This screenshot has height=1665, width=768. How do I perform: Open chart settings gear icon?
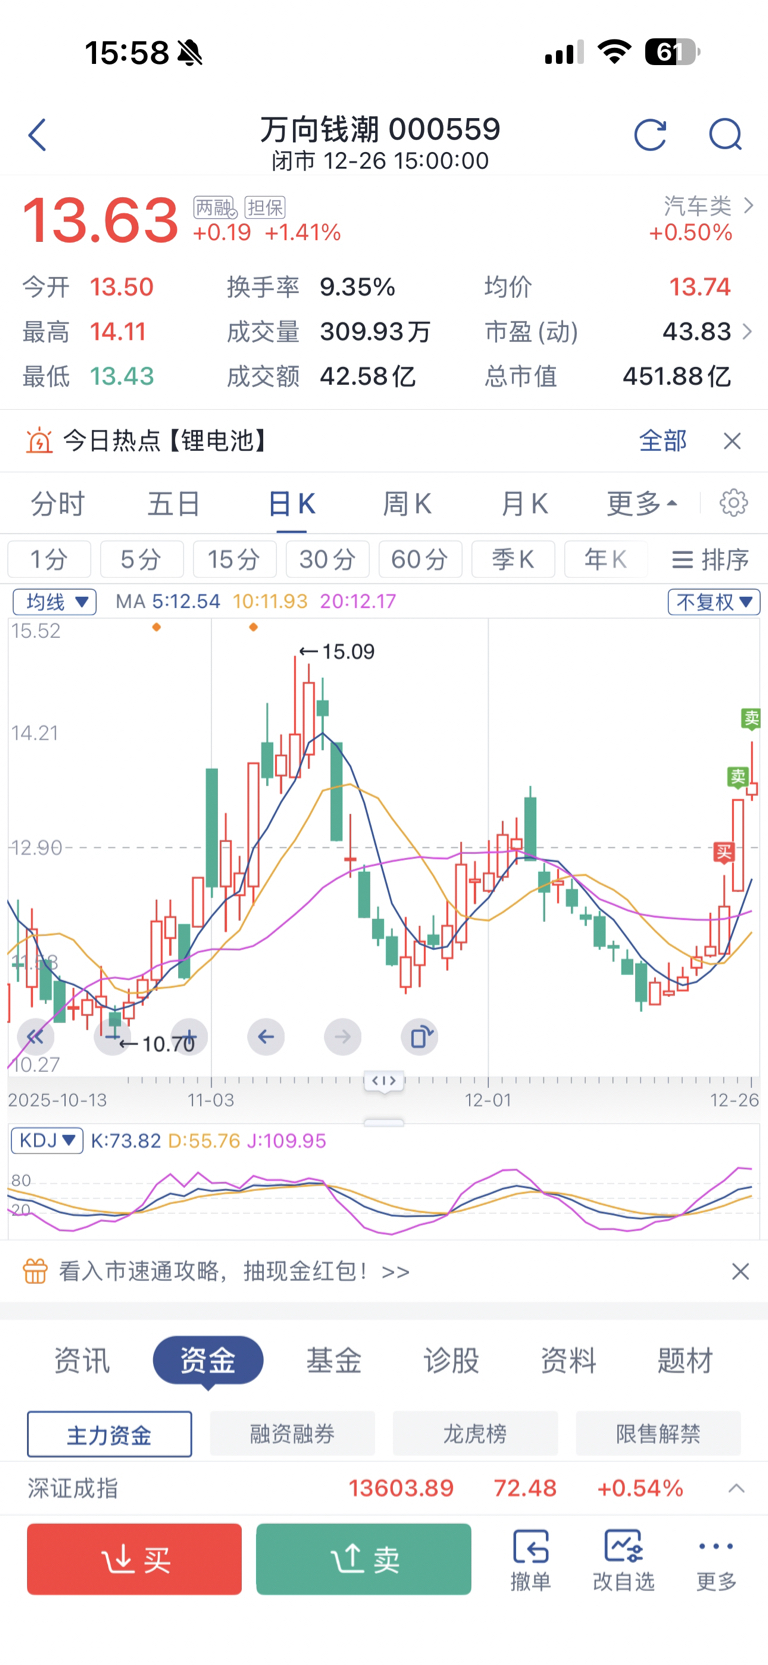click(734, 503)
